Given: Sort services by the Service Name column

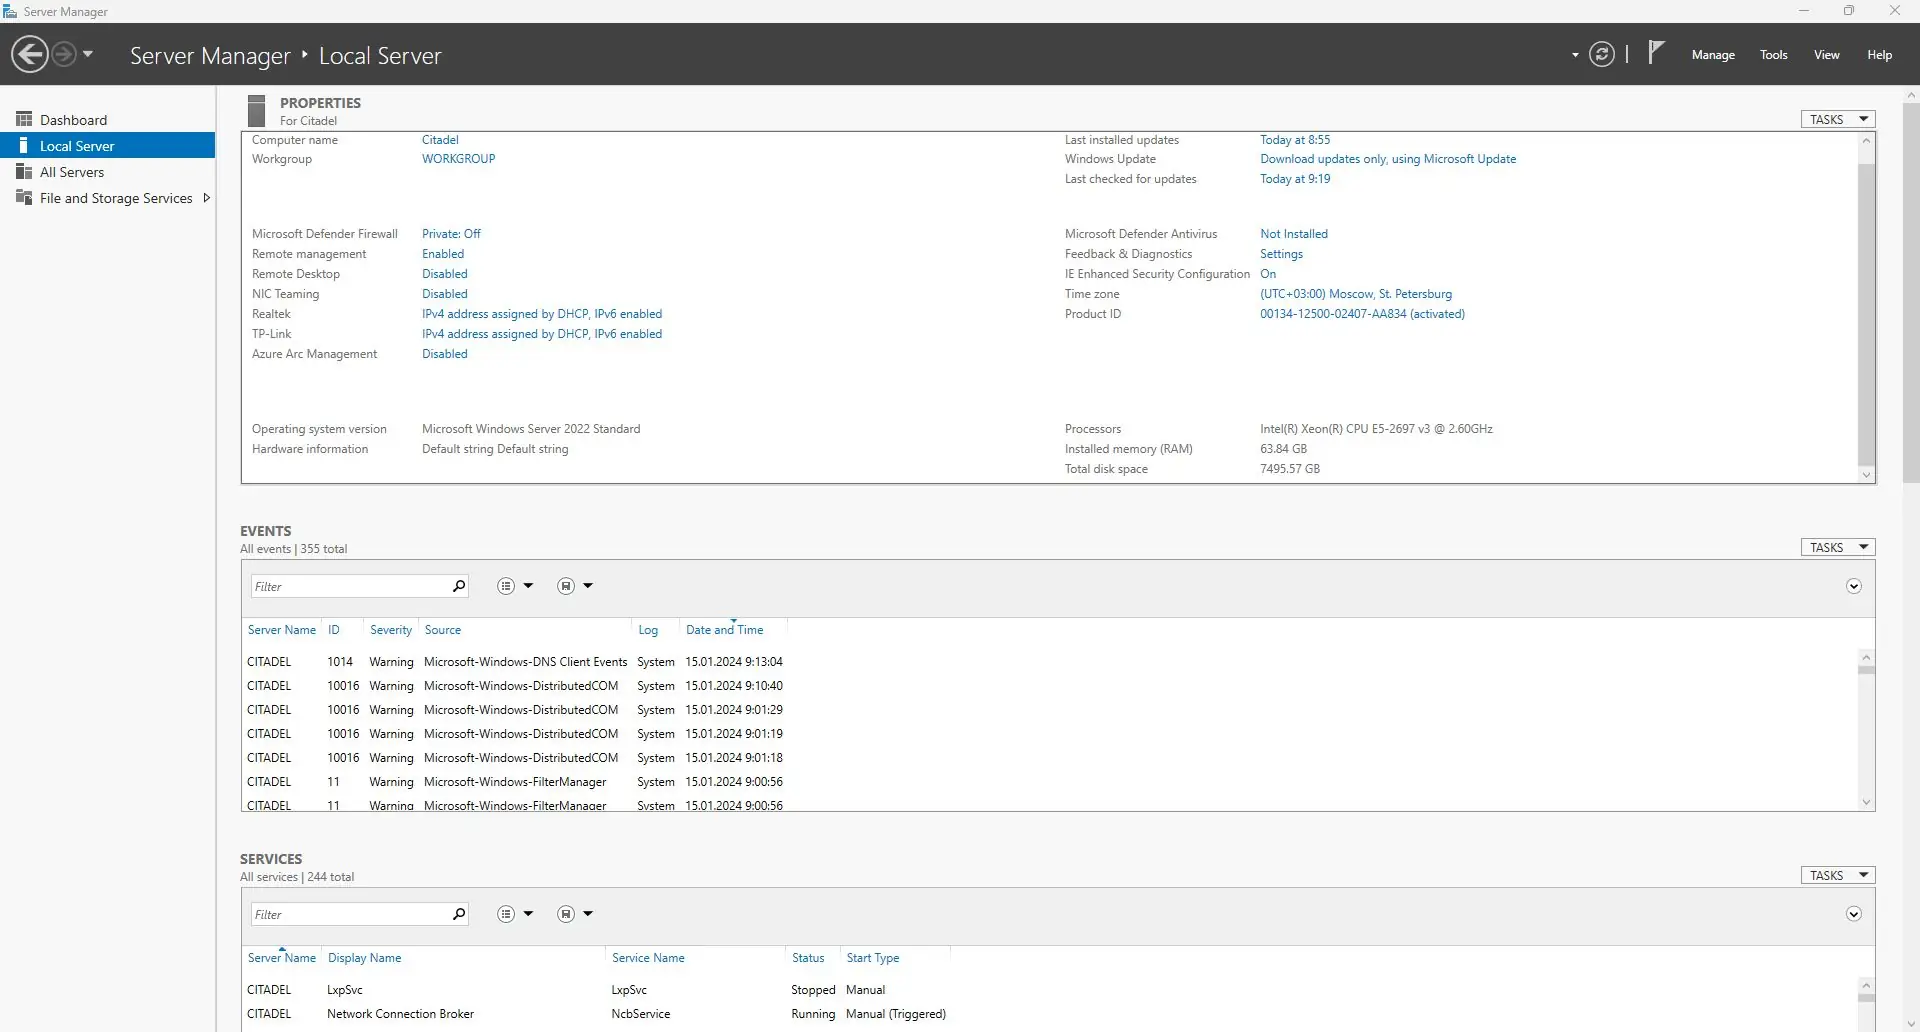Looking at the screenshot, I should 648,958.
